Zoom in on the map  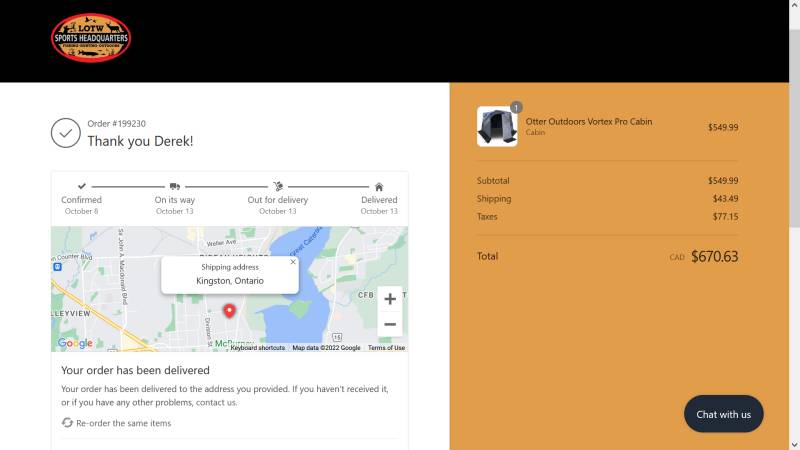coord(390,299)
